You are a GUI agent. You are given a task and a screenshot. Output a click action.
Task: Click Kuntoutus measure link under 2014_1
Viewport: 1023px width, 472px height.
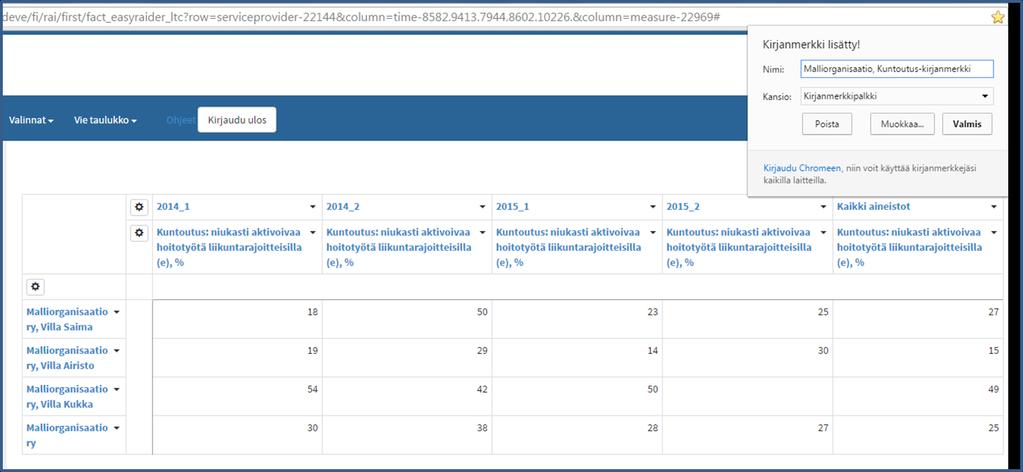click(230, 247)
